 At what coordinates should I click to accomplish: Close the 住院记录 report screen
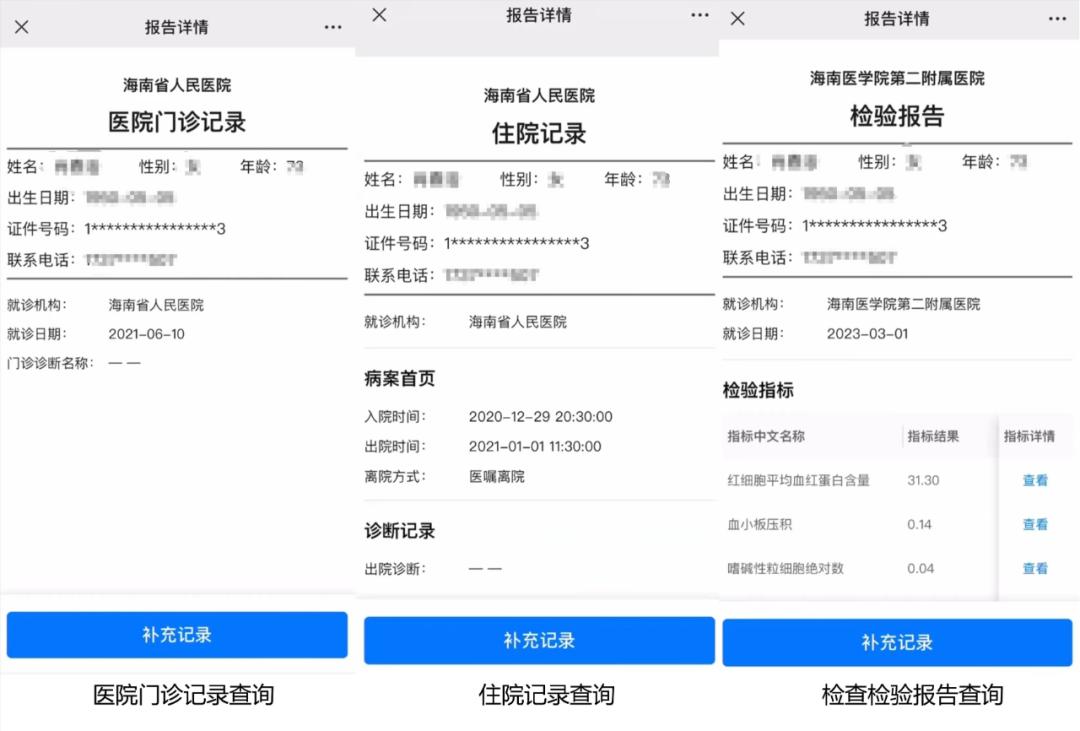pyautogui.click(x=380, y=14)
